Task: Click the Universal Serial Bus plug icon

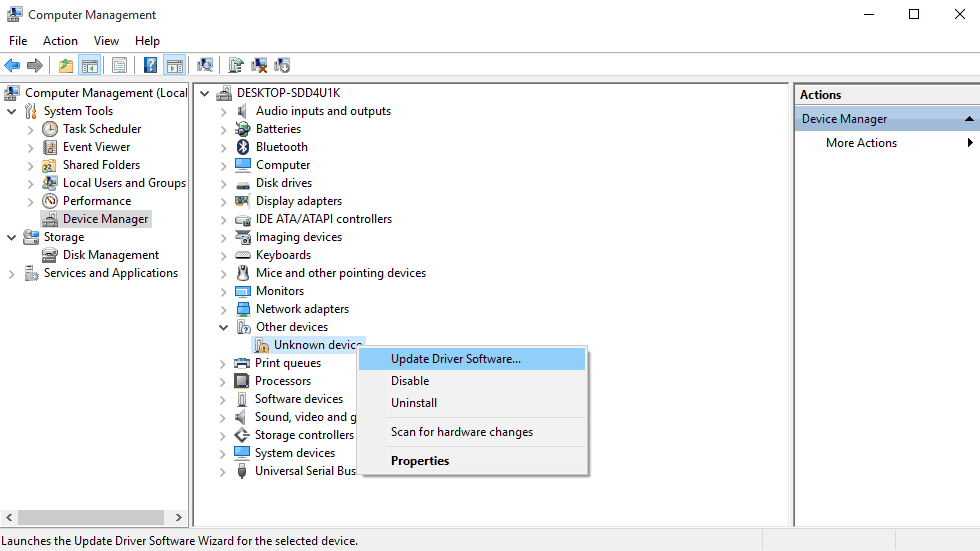Action: 242,471
